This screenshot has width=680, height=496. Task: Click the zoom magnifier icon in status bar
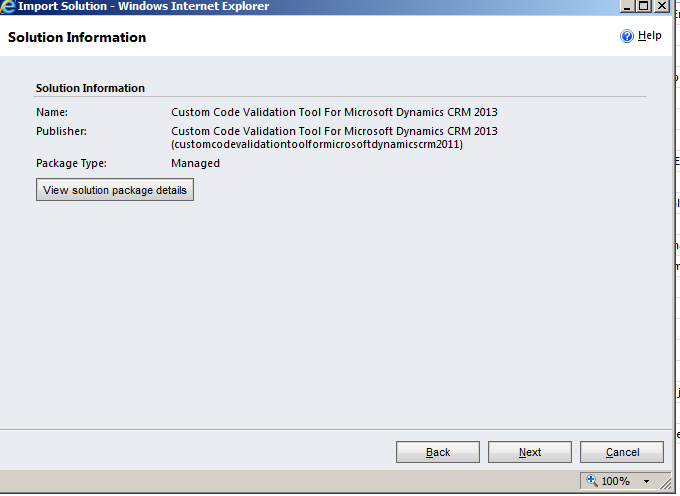click(592, 480)
